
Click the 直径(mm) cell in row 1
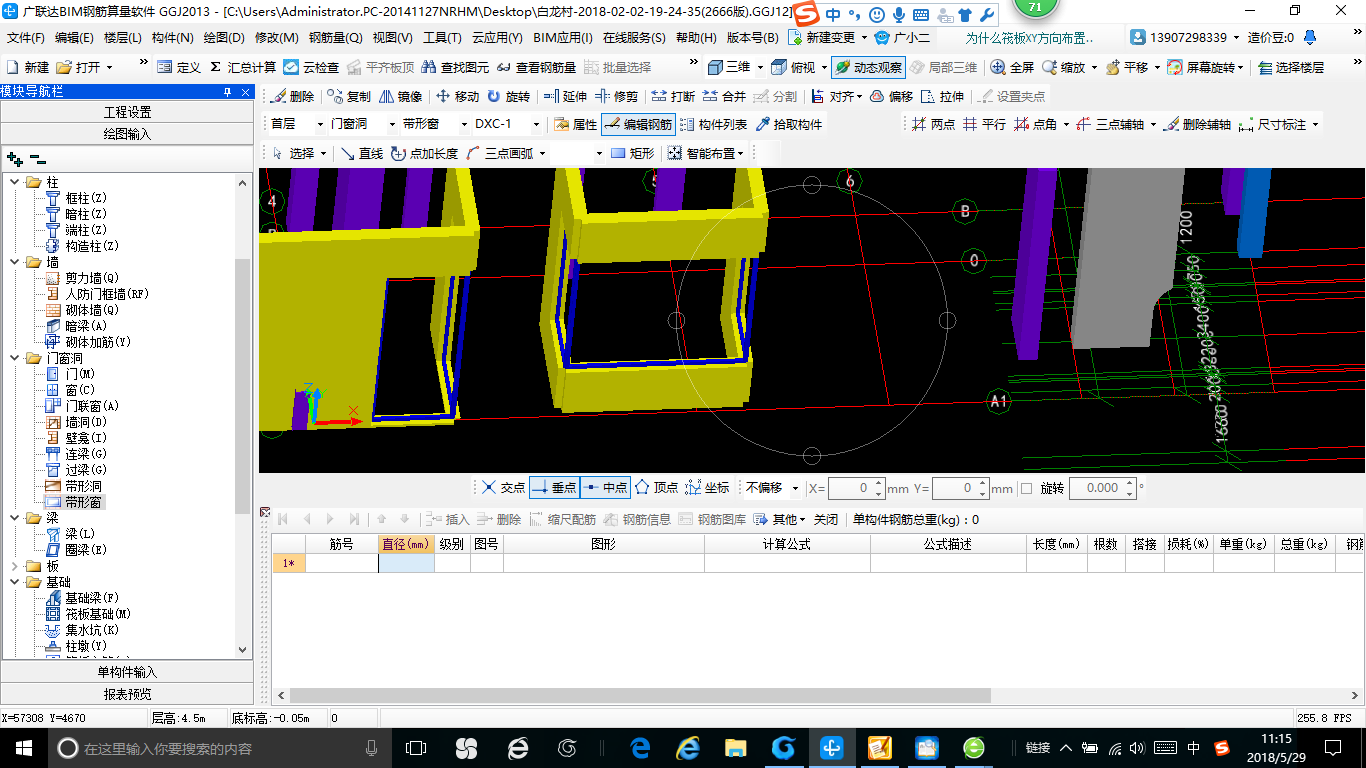tap(406, 563)
